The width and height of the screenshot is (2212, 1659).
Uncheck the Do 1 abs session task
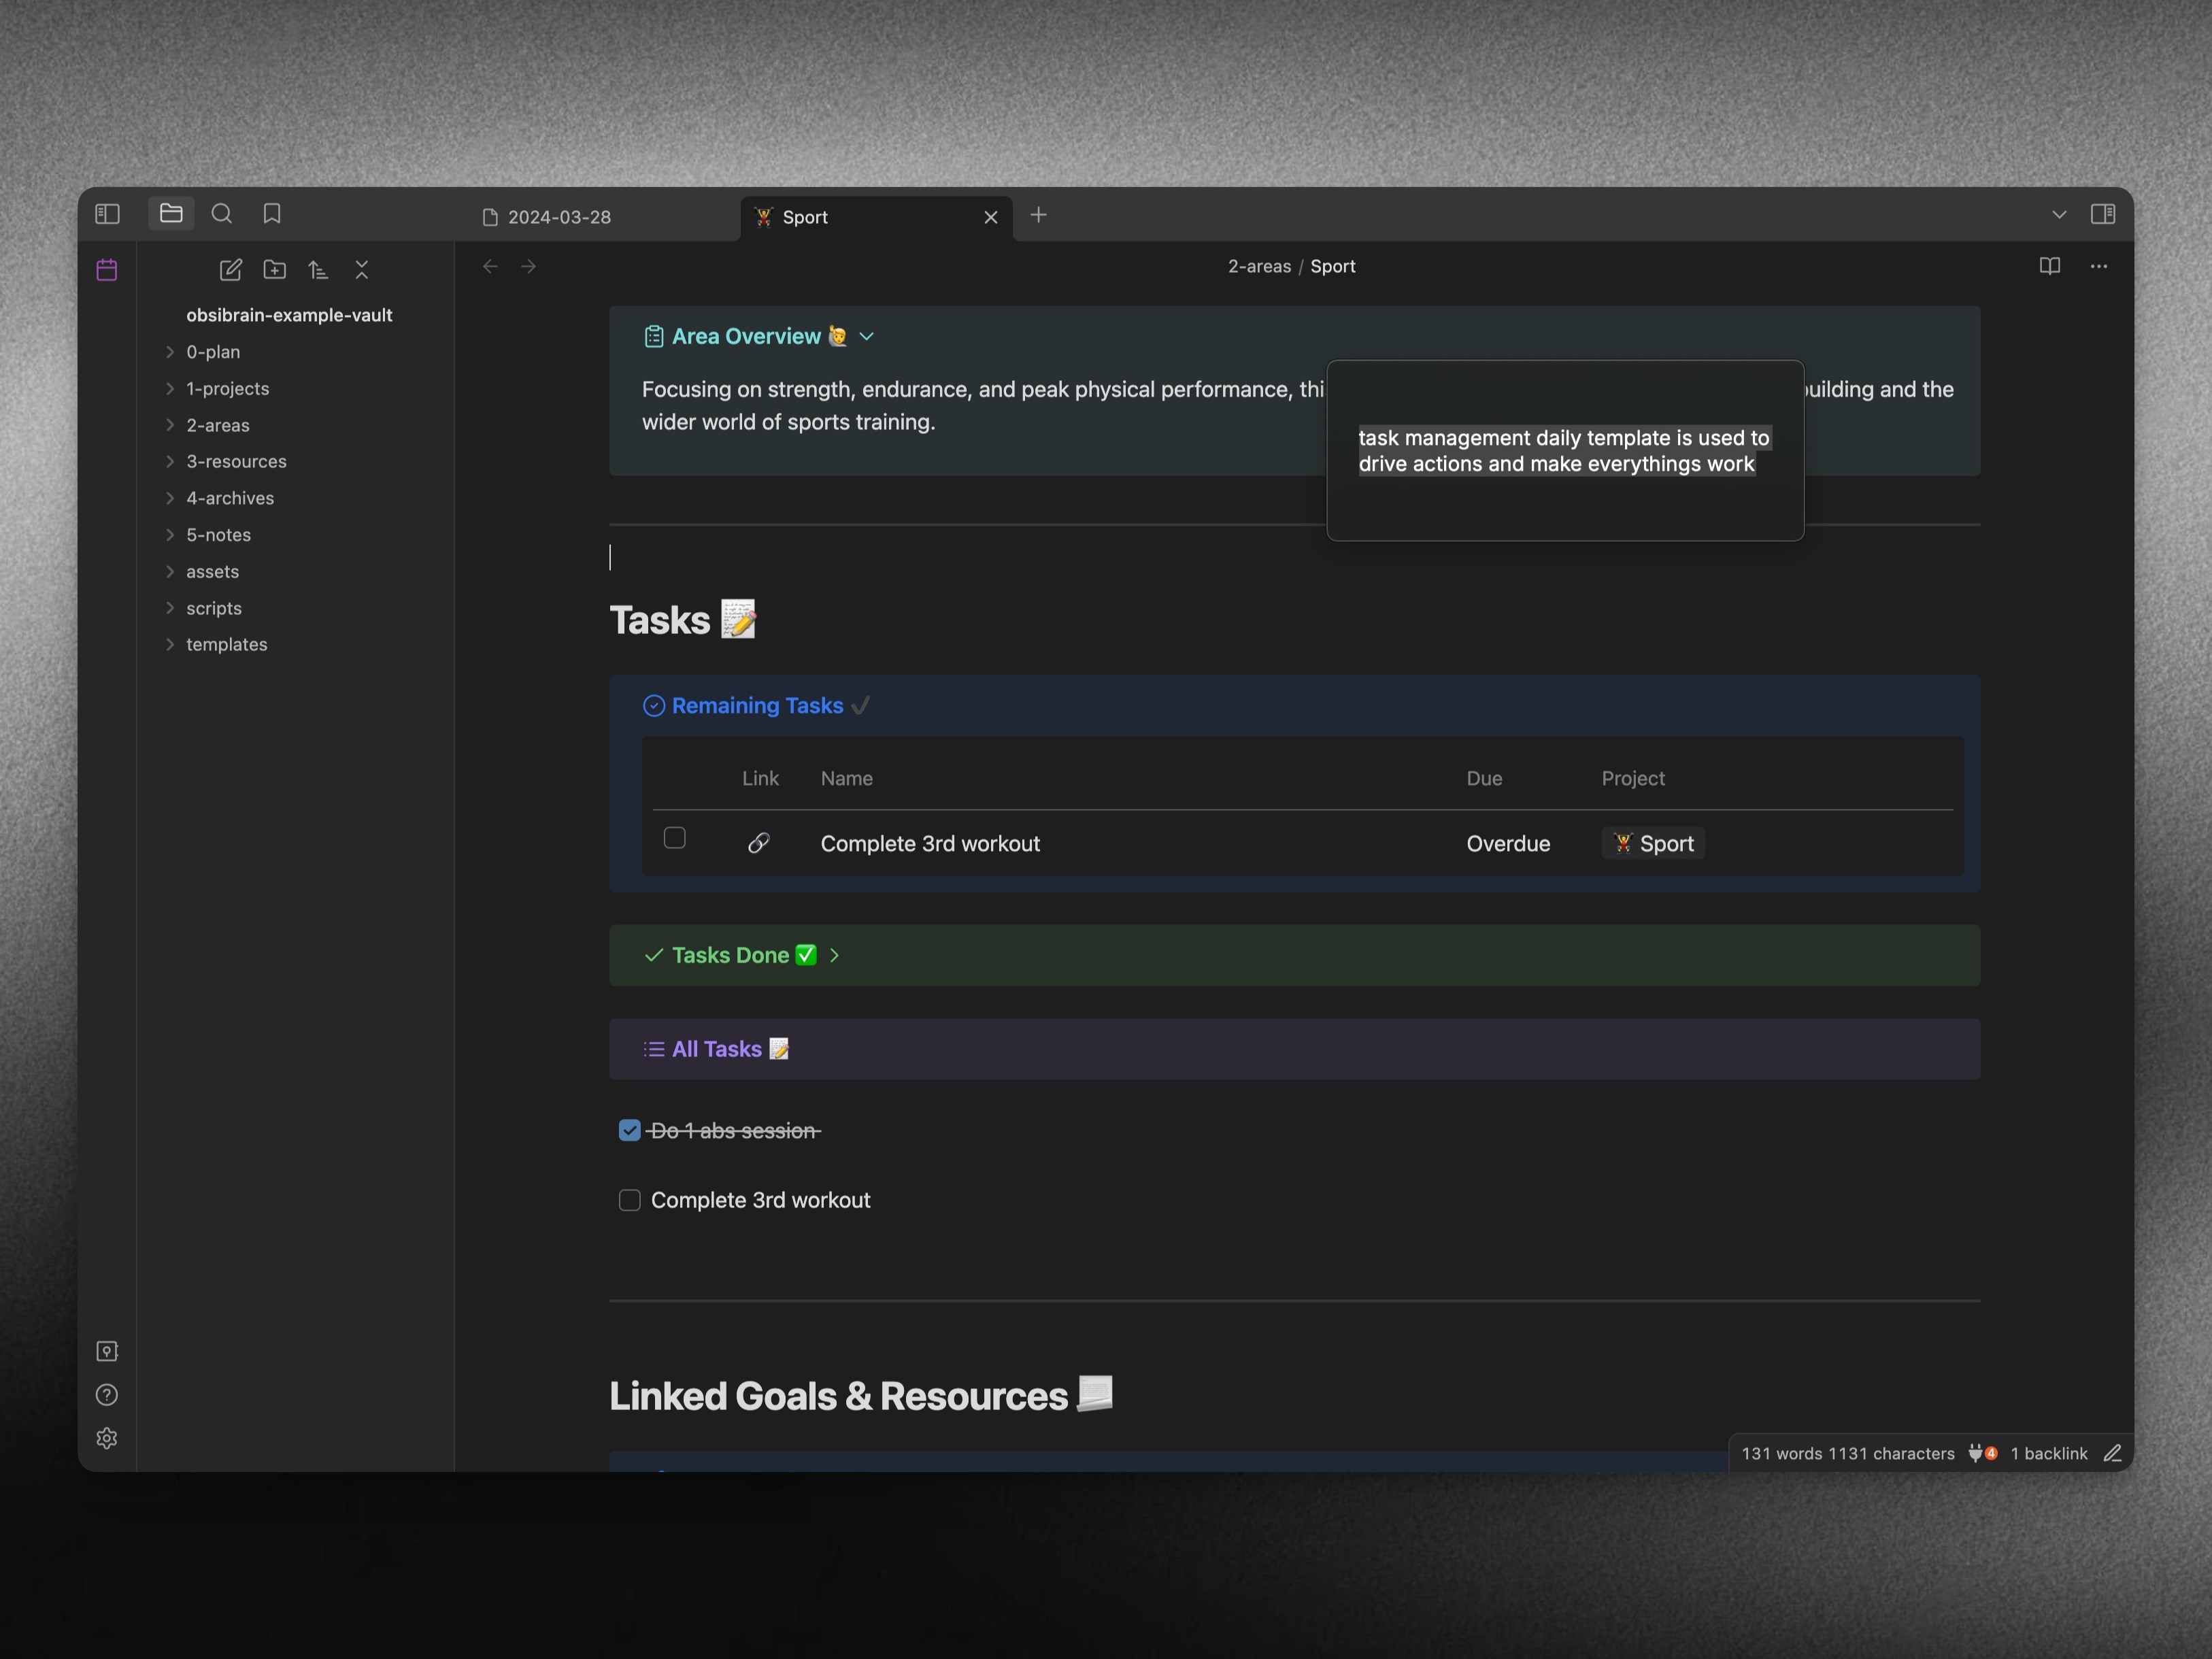(629, 1130)
